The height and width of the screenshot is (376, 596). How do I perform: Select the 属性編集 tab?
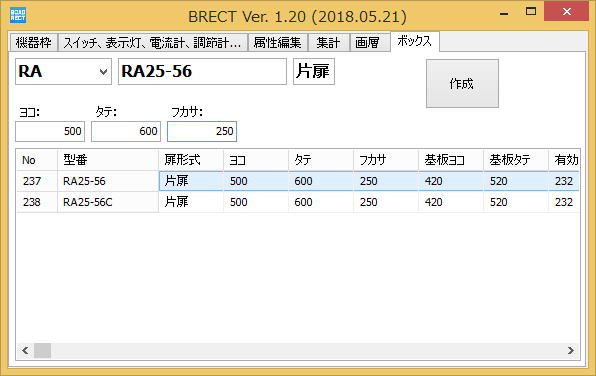[277, 43]
